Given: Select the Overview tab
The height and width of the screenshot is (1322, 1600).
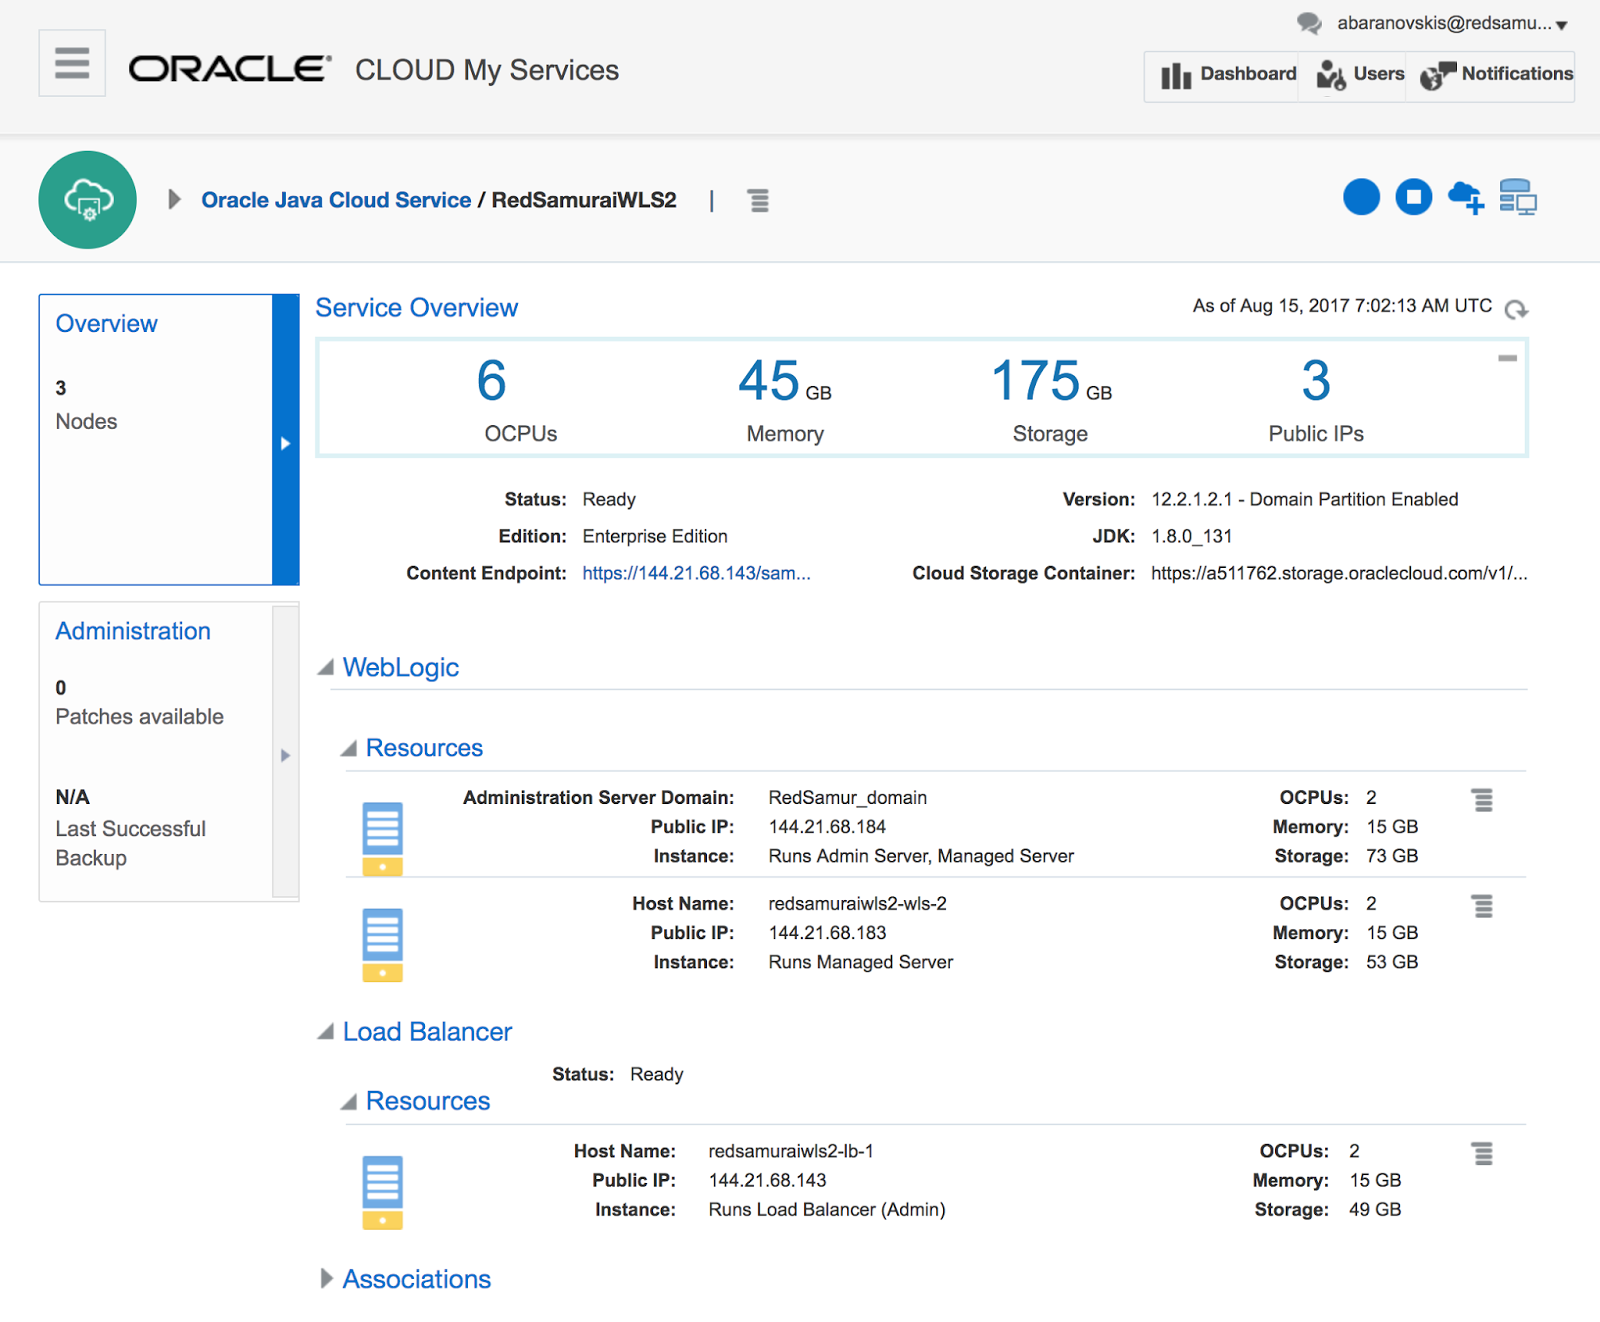Looking at the screenshot, I should (106, 323).
